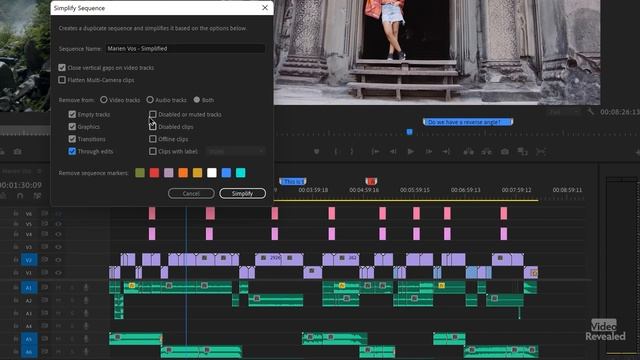The width and height of the screenshot is (640, 360).
Task: Toggle lock on track V6
Action: 16,213
